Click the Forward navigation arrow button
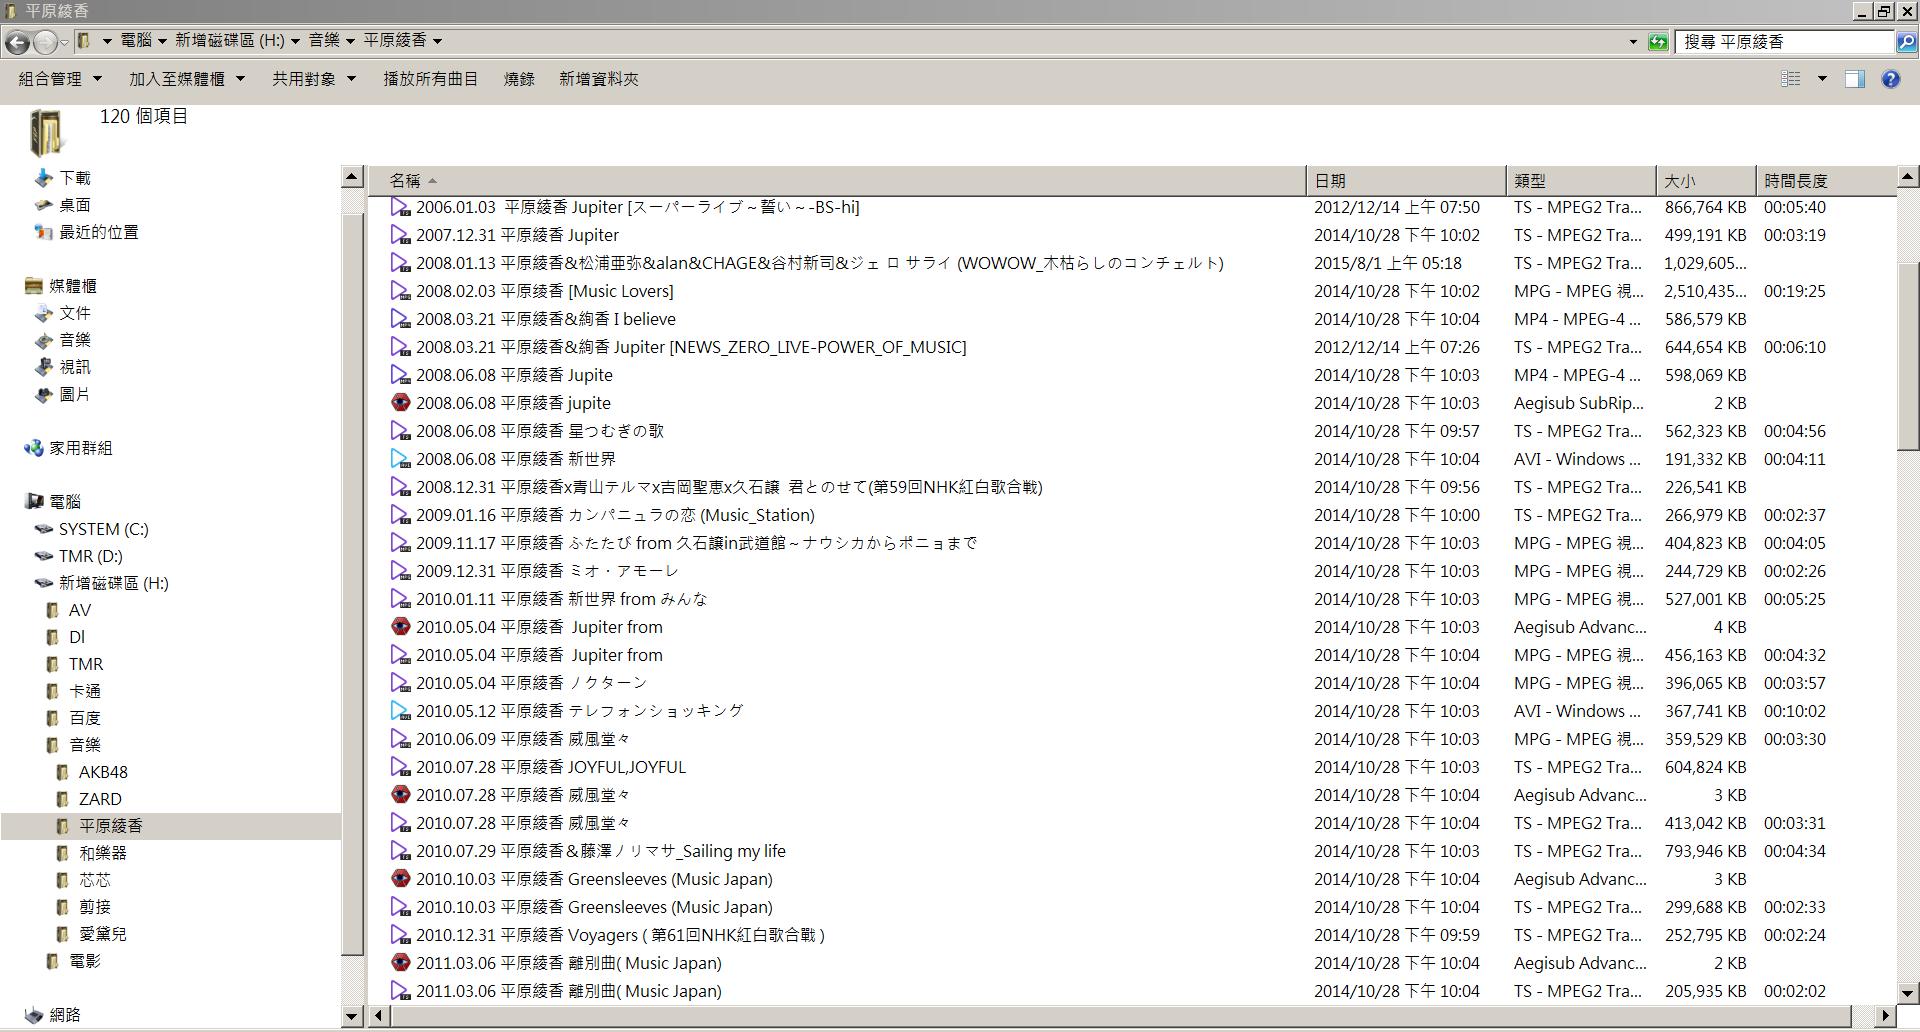1920x1032 pixels. [x=45, y=42]
